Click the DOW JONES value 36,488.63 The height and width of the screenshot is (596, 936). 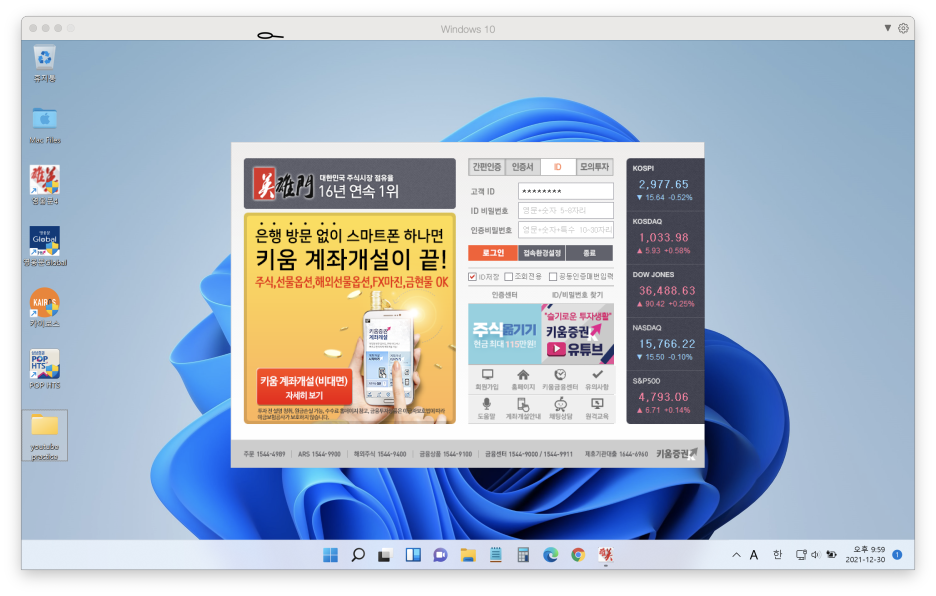pyautogui.click(x=667, y=291)
